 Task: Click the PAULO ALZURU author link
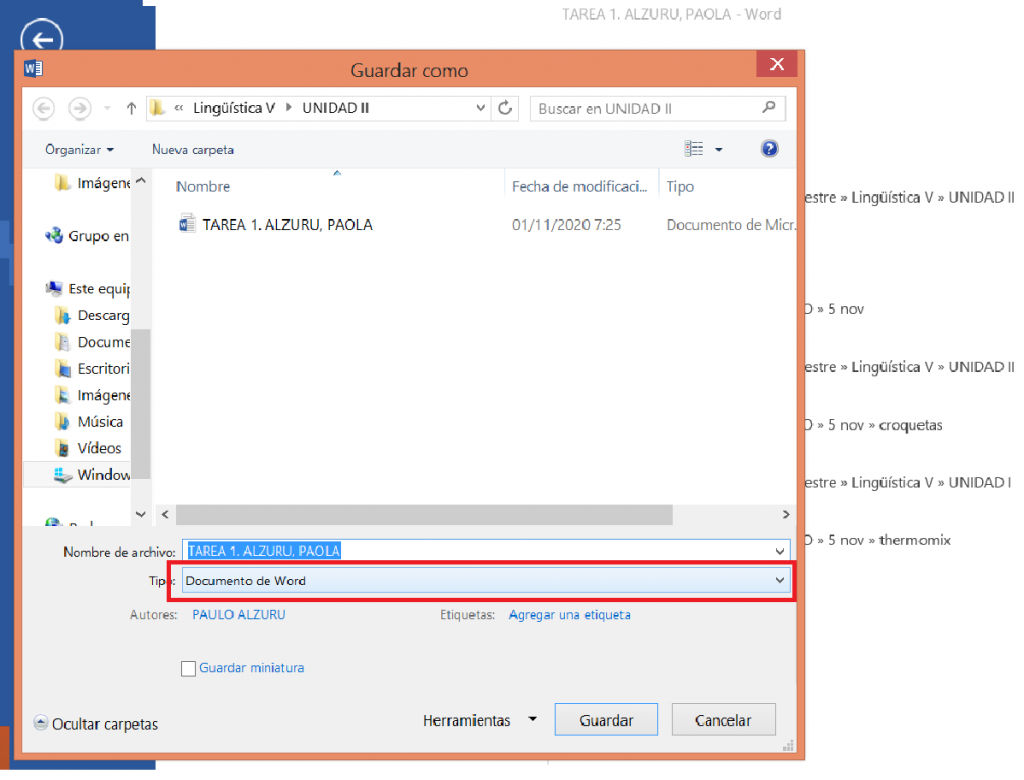click(238, 614)
